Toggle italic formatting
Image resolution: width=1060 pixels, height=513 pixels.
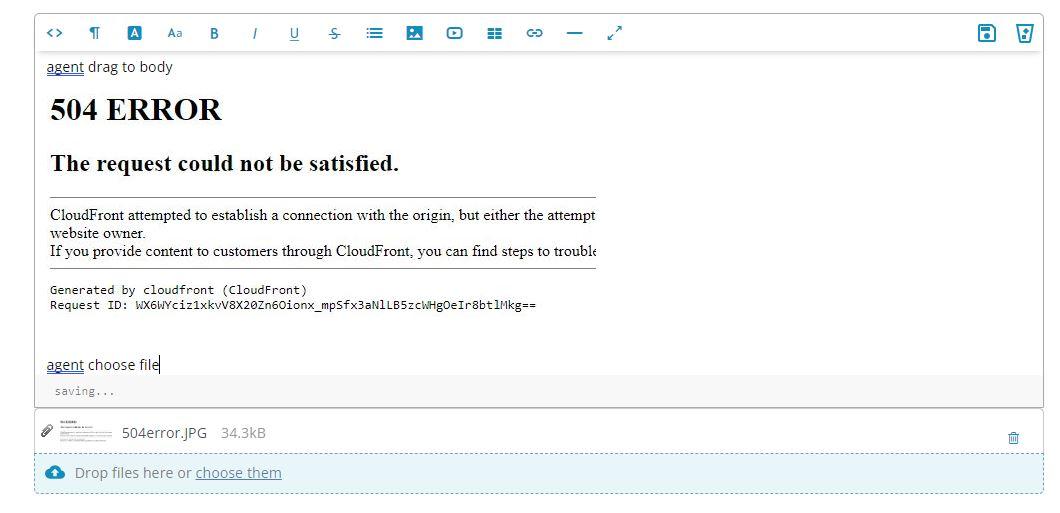coord(254,33)
